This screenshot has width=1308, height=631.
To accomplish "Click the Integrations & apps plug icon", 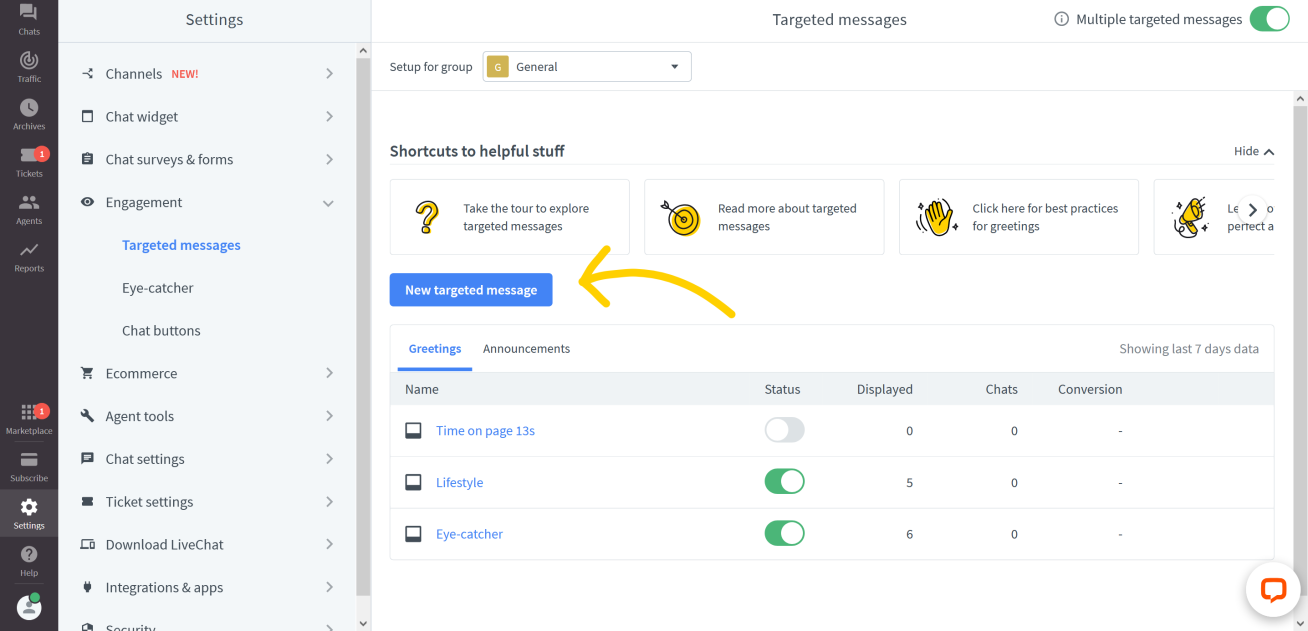I will 87,587.
